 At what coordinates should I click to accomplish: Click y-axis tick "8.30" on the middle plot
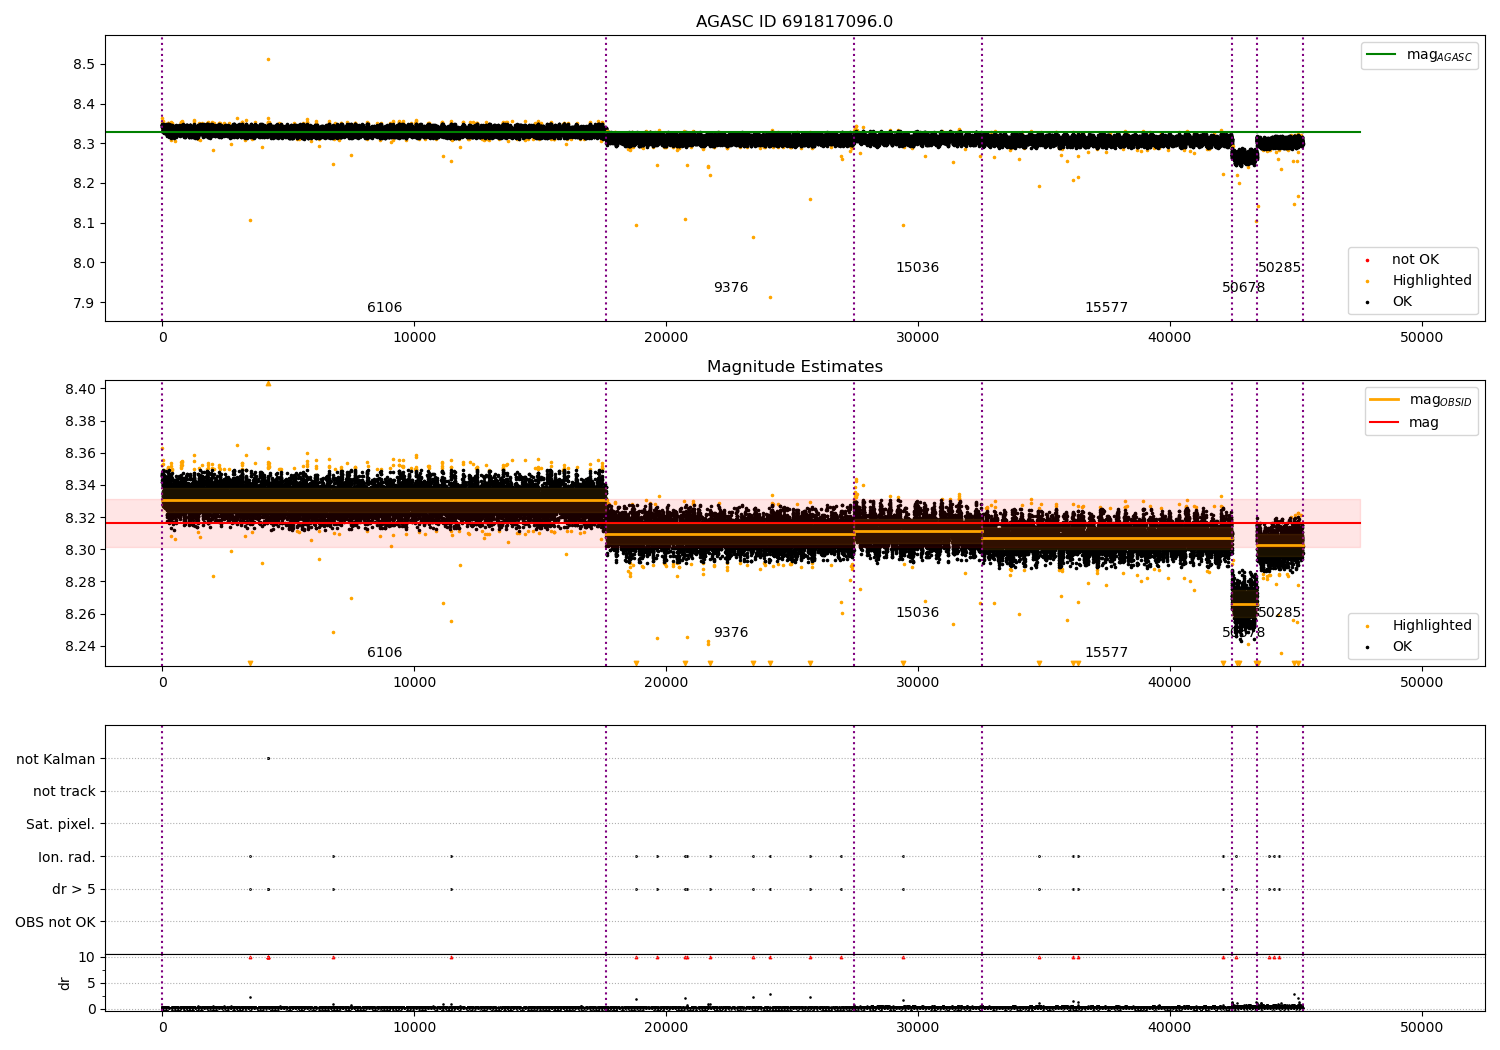point(79,550)
